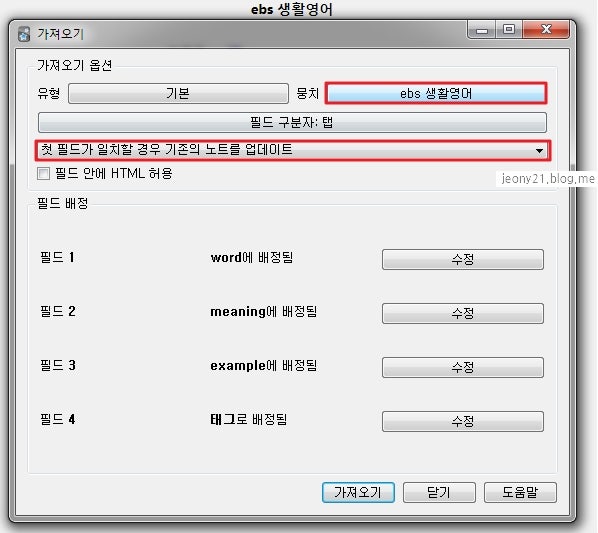Click the Anki icon in title bar
The image size is (598, 533).
[x=24, y=34]
